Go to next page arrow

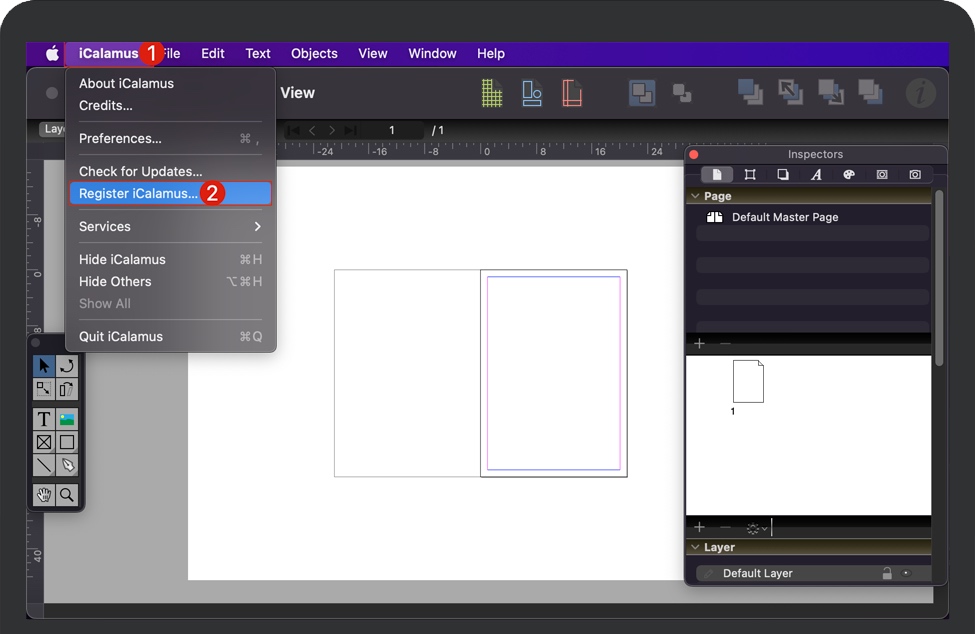331,131
